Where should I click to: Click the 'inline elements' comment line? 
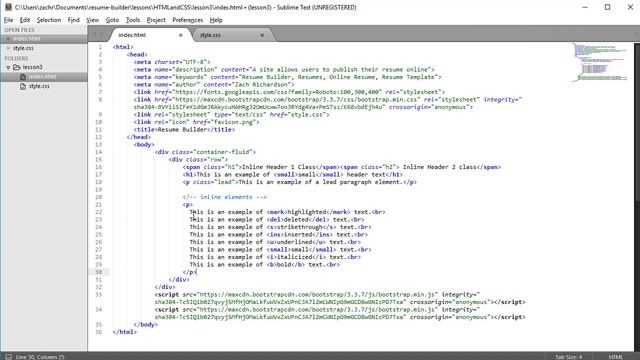click(x=224, y=197)
